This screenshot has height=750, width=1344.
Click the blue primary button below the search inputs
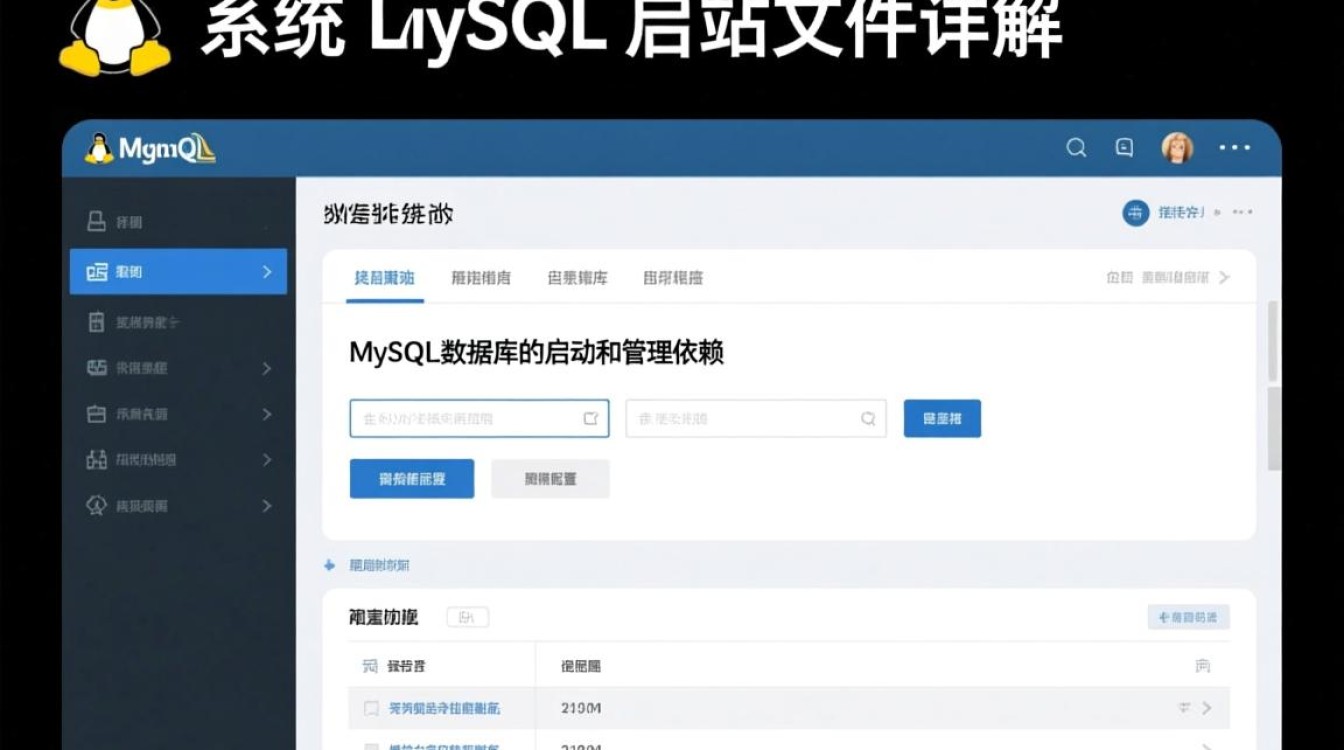[411, 478]
